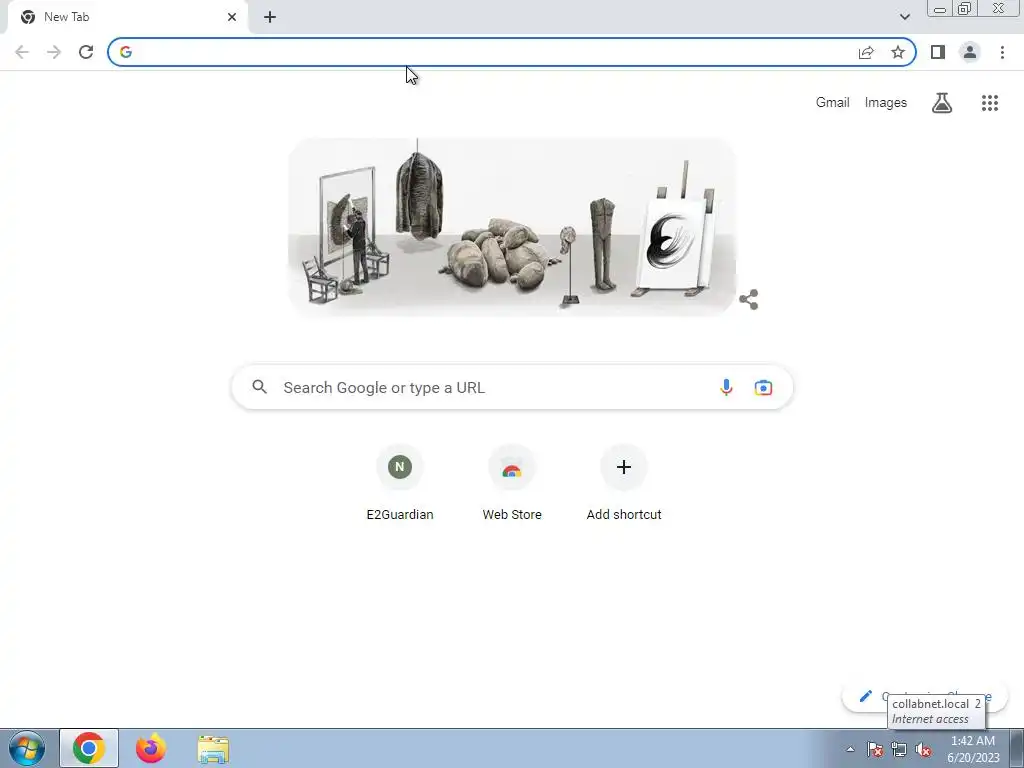Reload the page with the refresh icon
Screen dimensions: 1024x768
(x=86, y=52)
